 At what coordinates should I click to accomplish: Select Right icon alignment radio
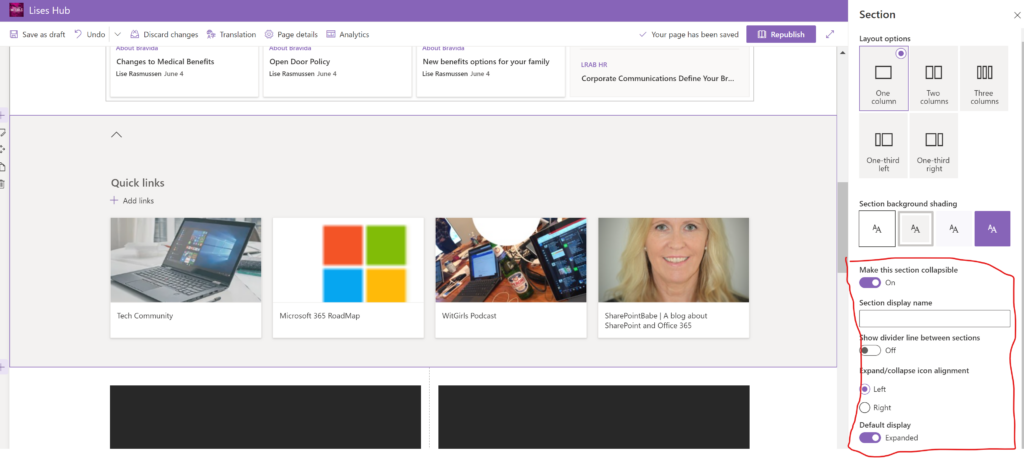coord(865,408)
